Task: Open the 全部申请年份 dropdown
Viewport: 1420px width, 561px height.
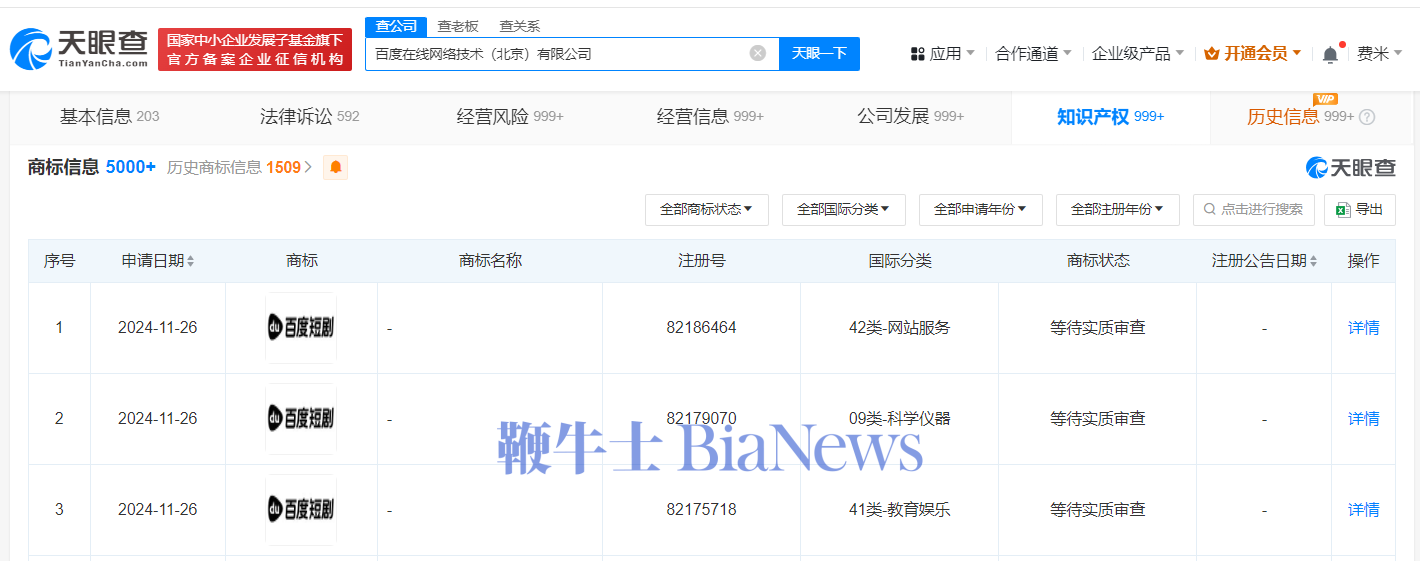Action: 980,209
